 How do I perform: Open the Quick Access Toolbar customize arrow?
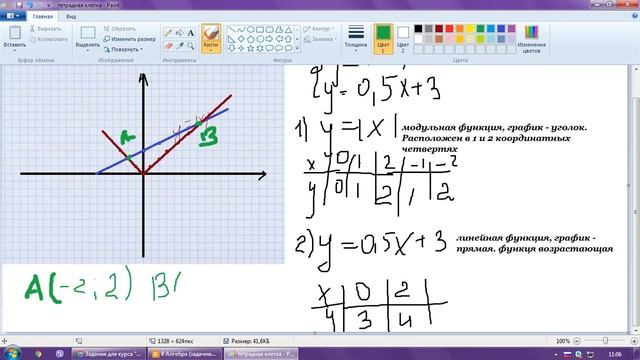(49, 5)
